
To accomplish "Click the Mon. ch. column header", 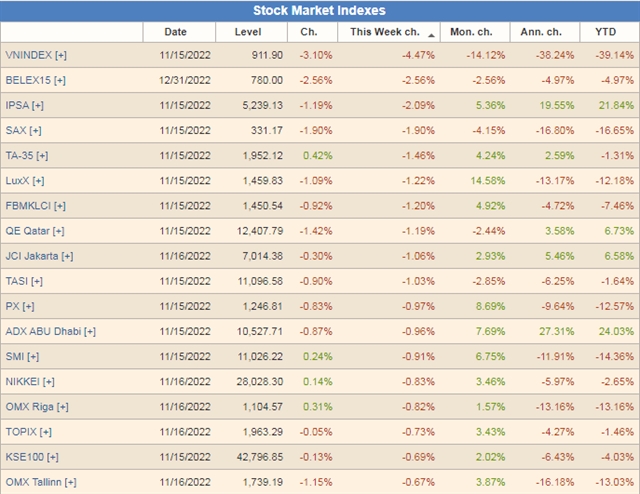I will 470,31.
